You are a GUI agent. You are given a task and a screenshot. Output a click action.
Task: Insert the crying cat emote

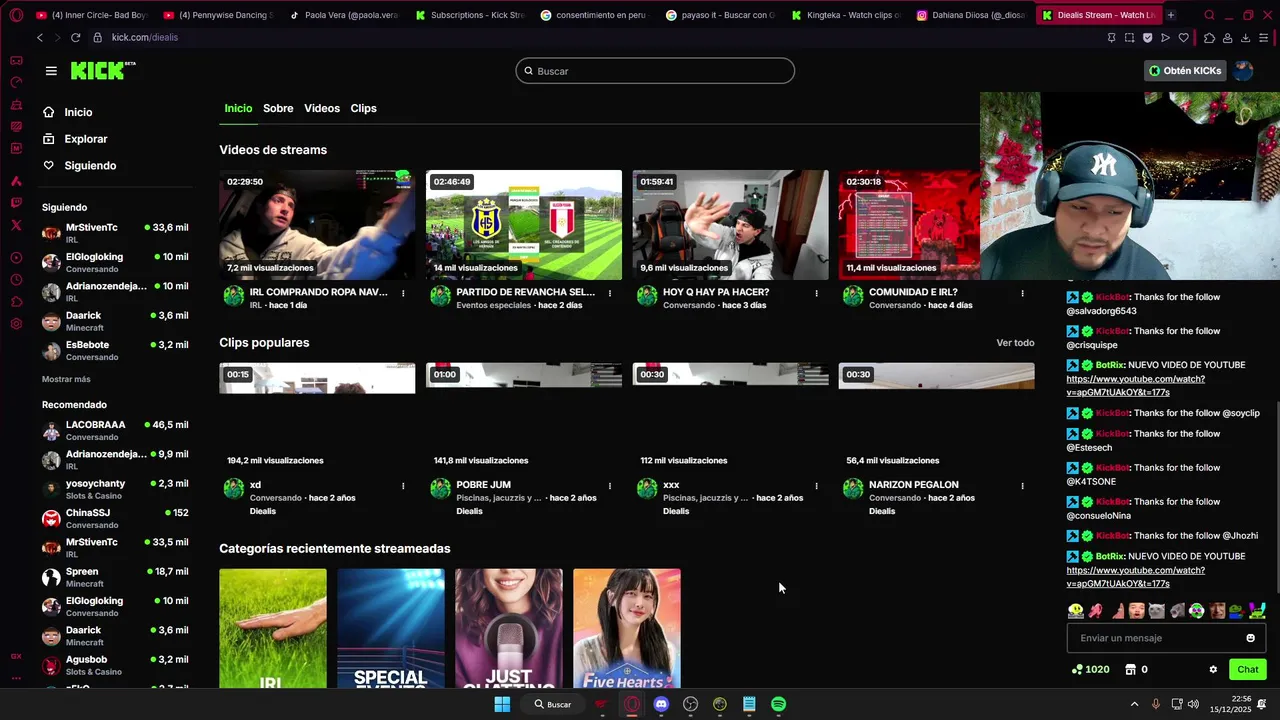point(1156,610)
